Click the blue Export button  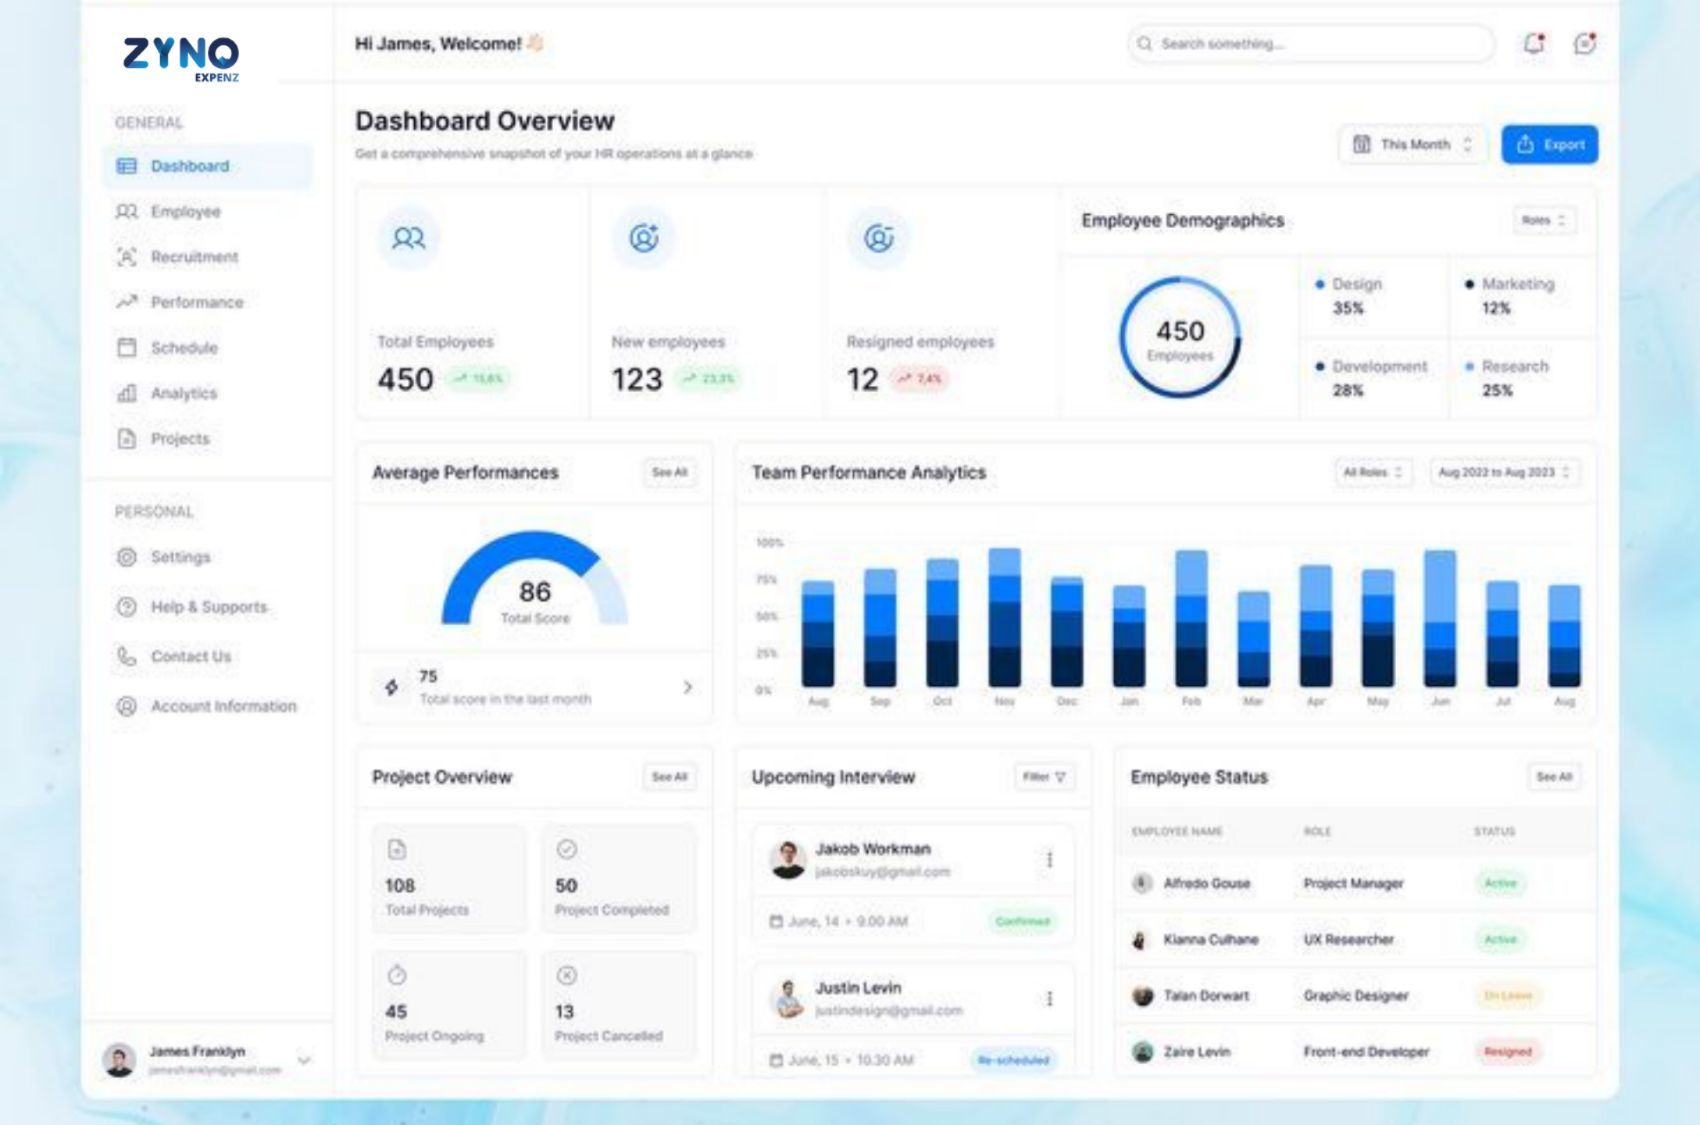click(x=1549, y=145)
